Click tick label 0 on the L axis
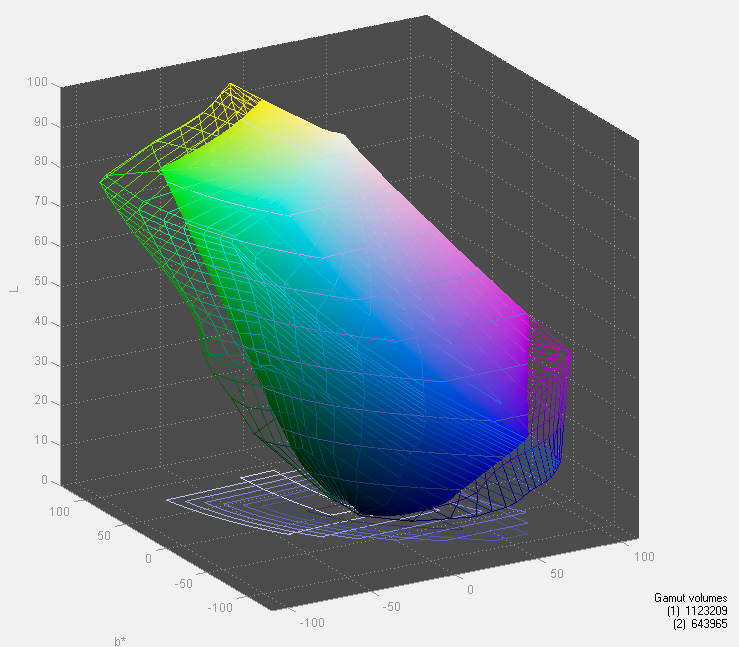This screenshot has height=647, width=739. coord(44,480)
